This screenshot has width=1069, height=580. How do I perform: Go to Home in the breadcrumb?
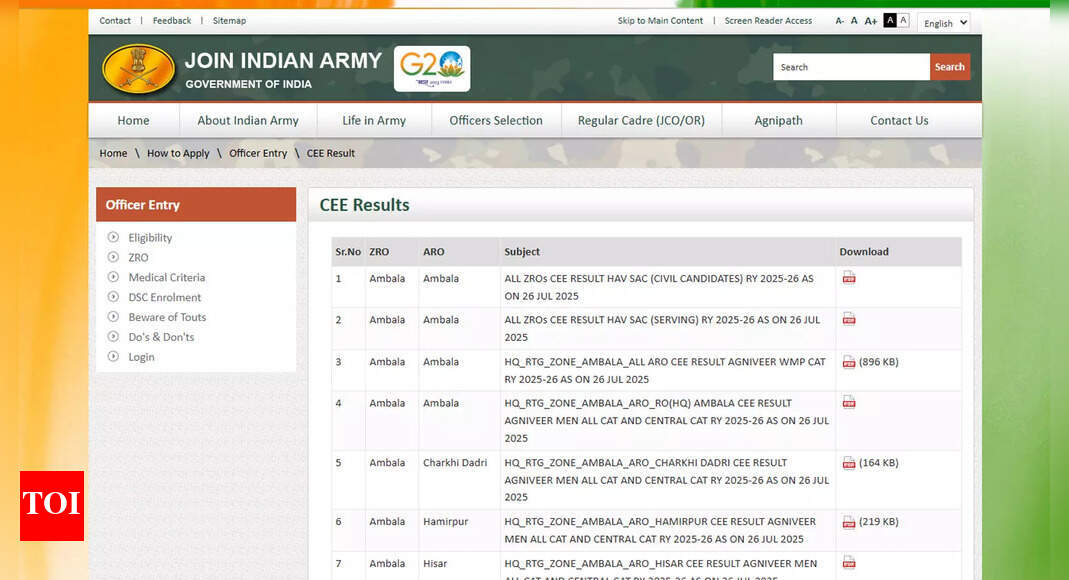(113, 153)
